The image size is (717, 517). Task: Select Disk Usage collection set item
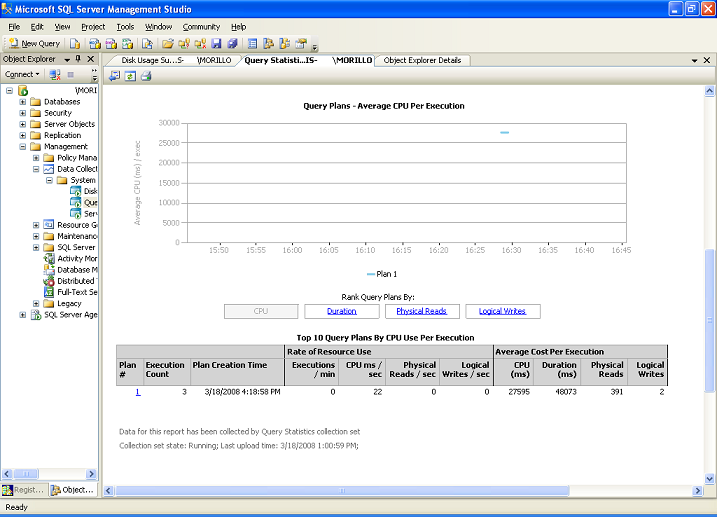pyautogui.click(x=84, y=191)
